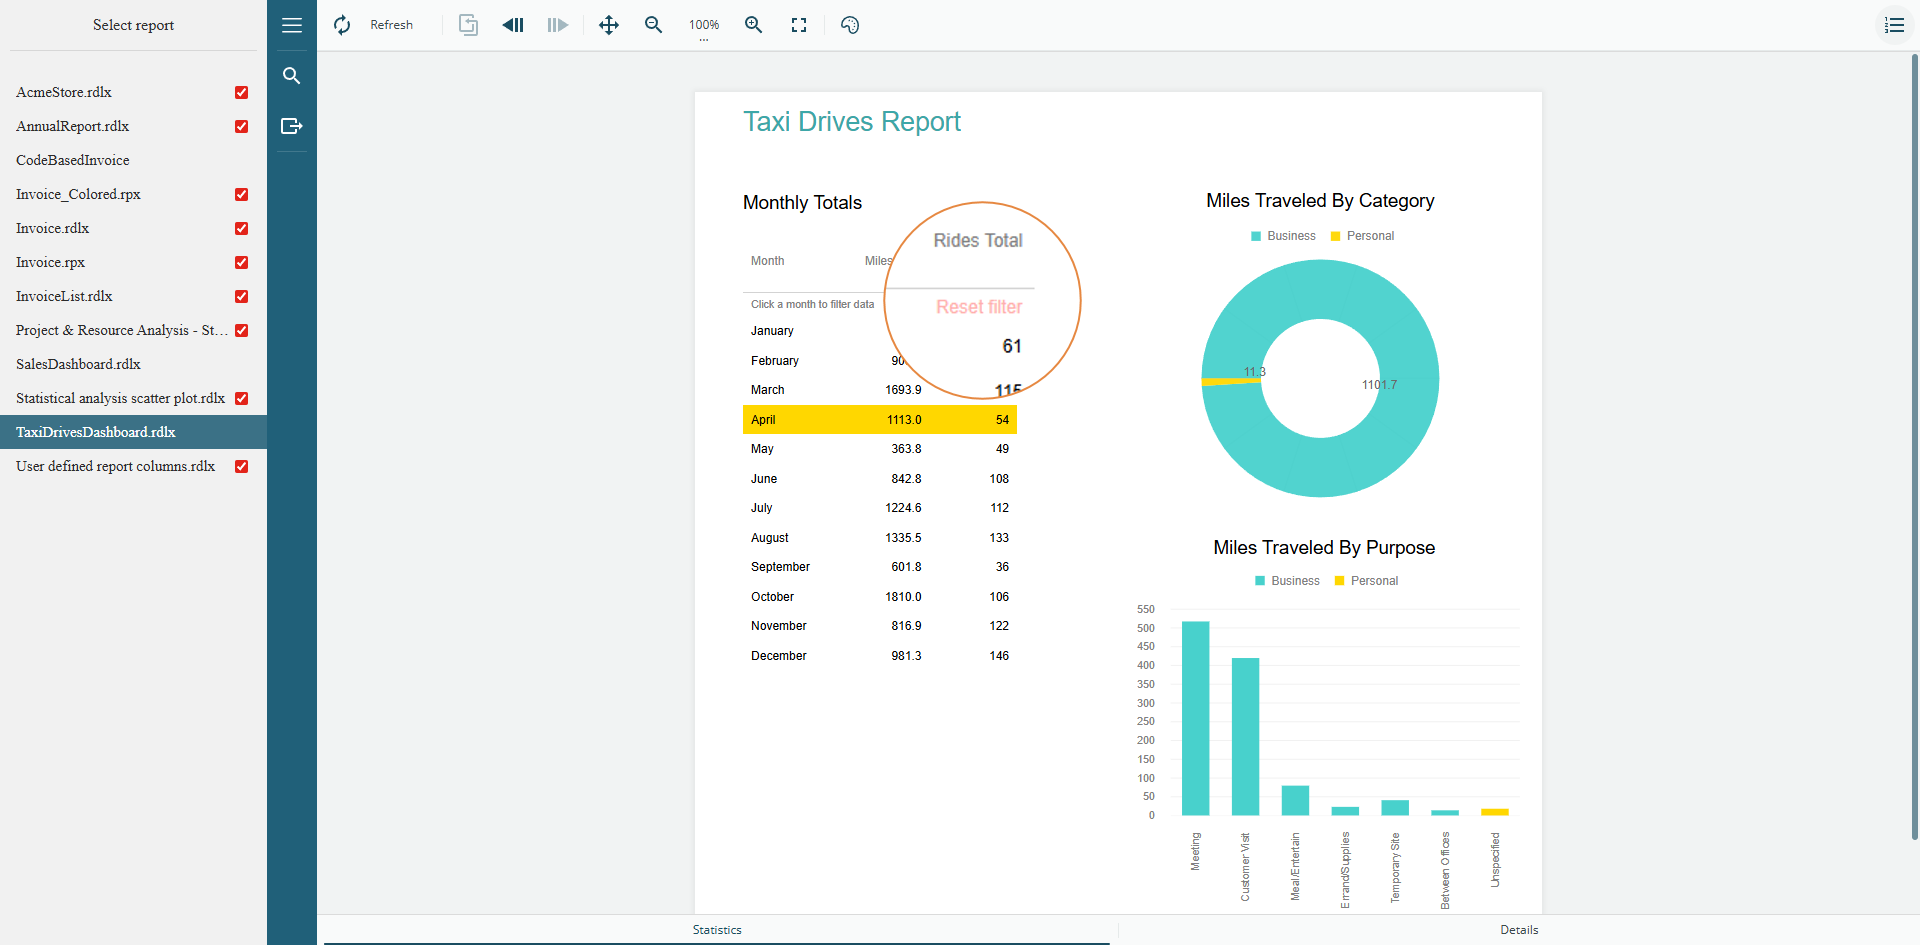
Task: Expand the document map list panel
Action: click(1894, 25)
